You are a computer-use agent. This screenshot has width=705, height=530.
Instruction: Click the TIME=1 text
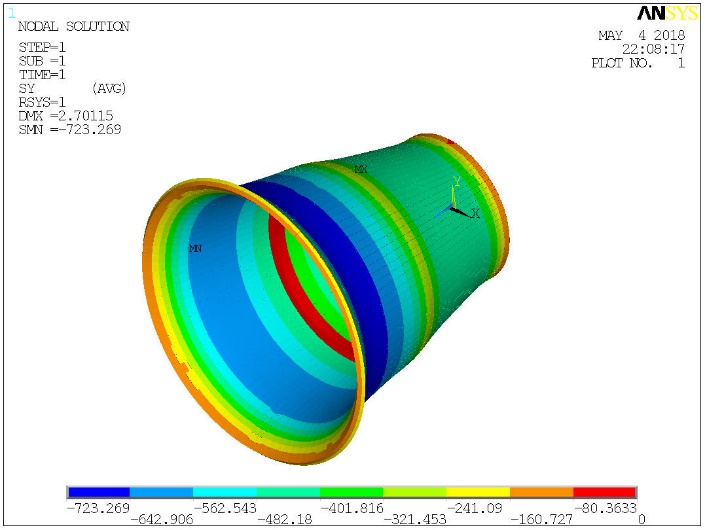coord(42,74)
